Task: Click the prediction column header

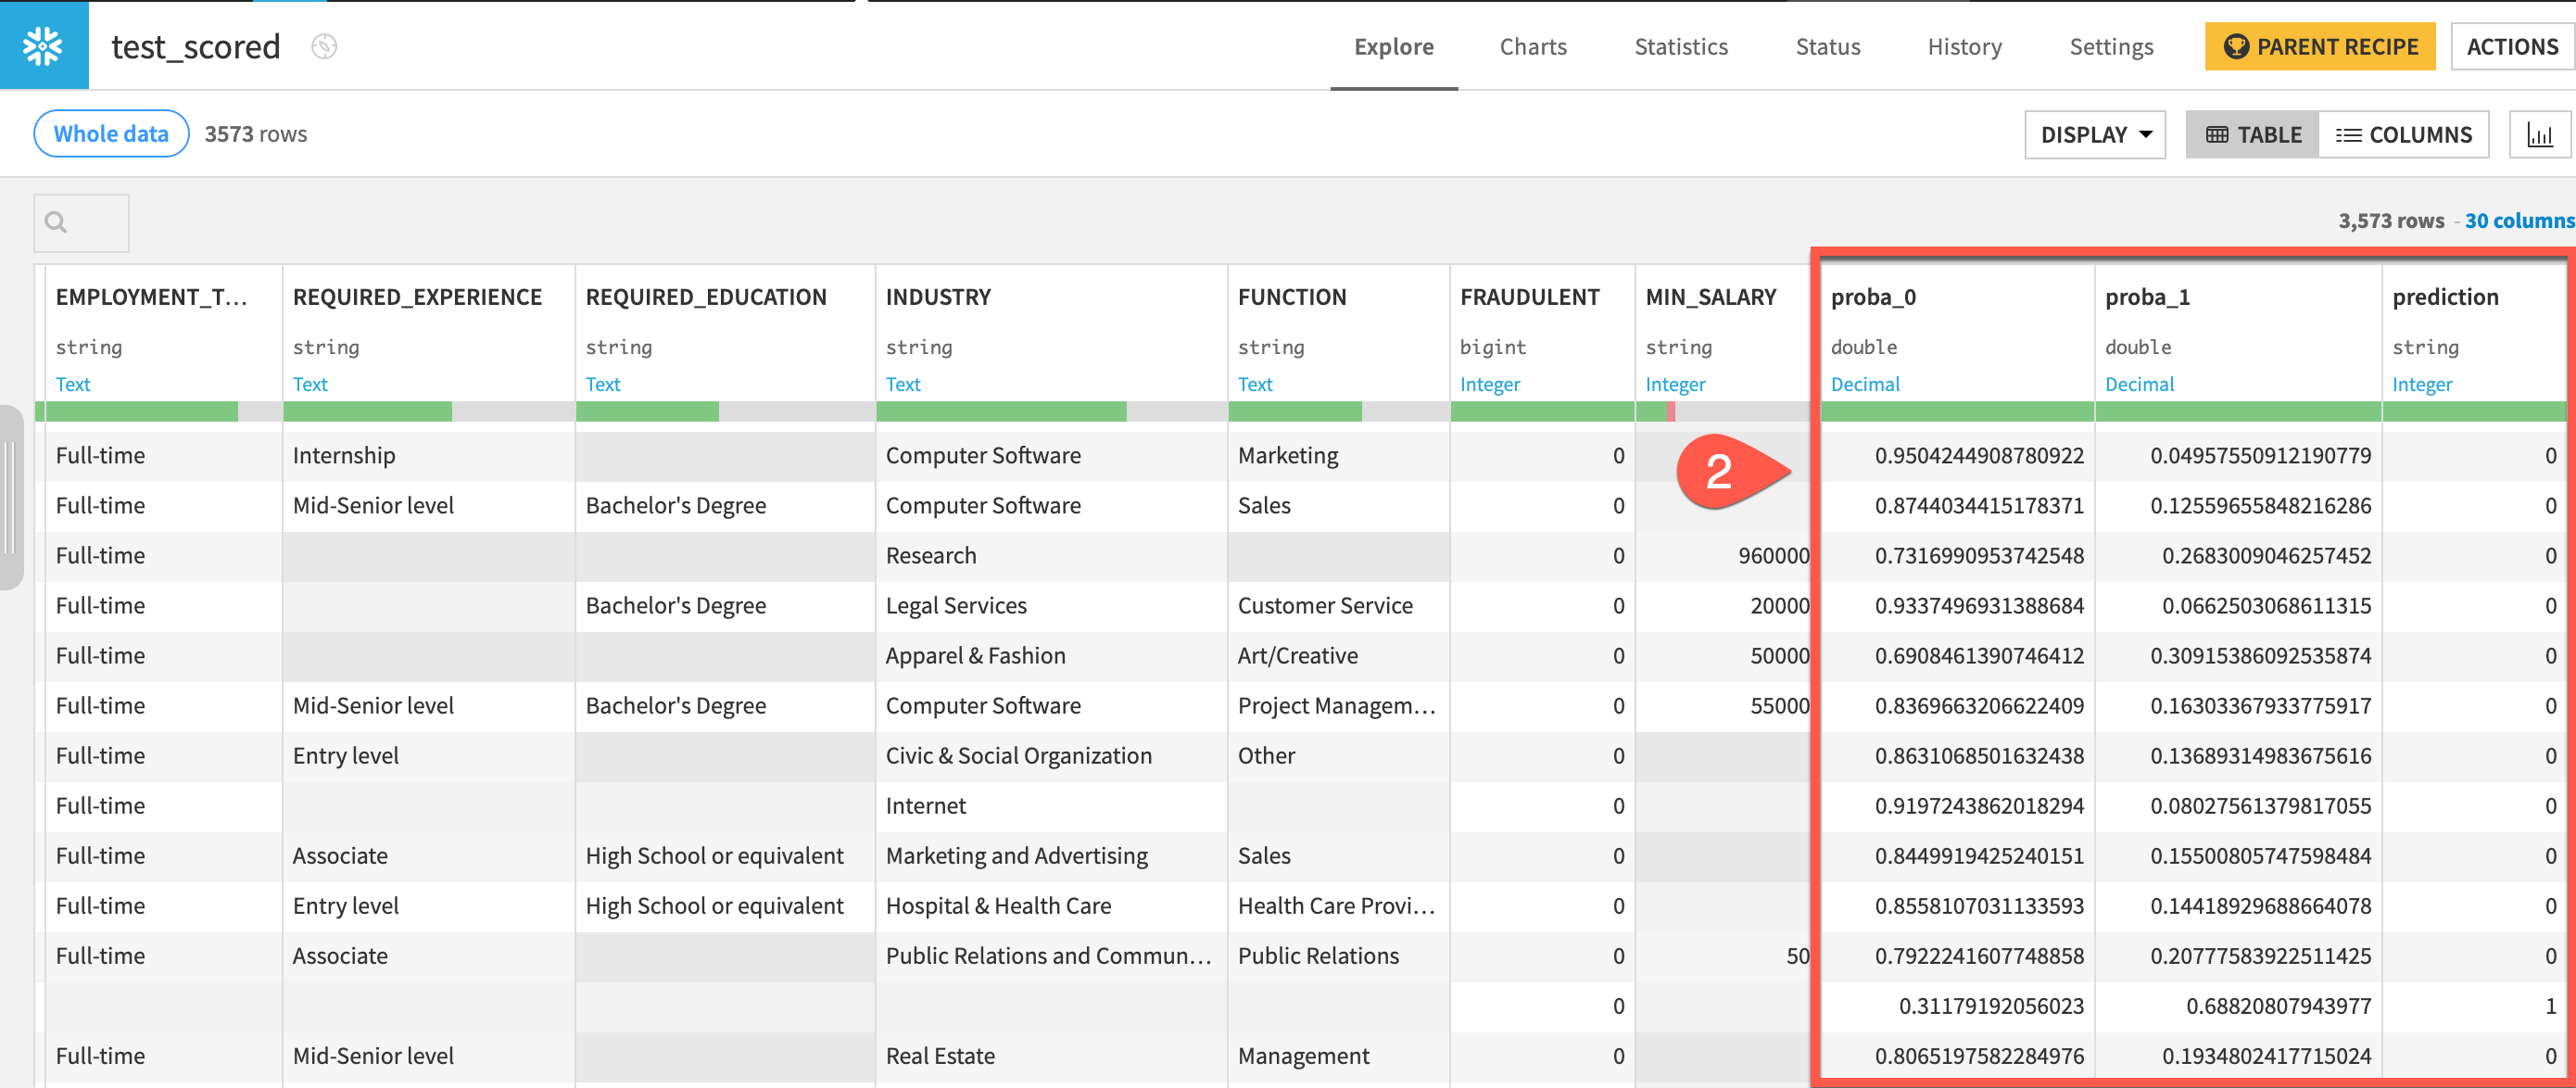Action: tap(2444, 297)
